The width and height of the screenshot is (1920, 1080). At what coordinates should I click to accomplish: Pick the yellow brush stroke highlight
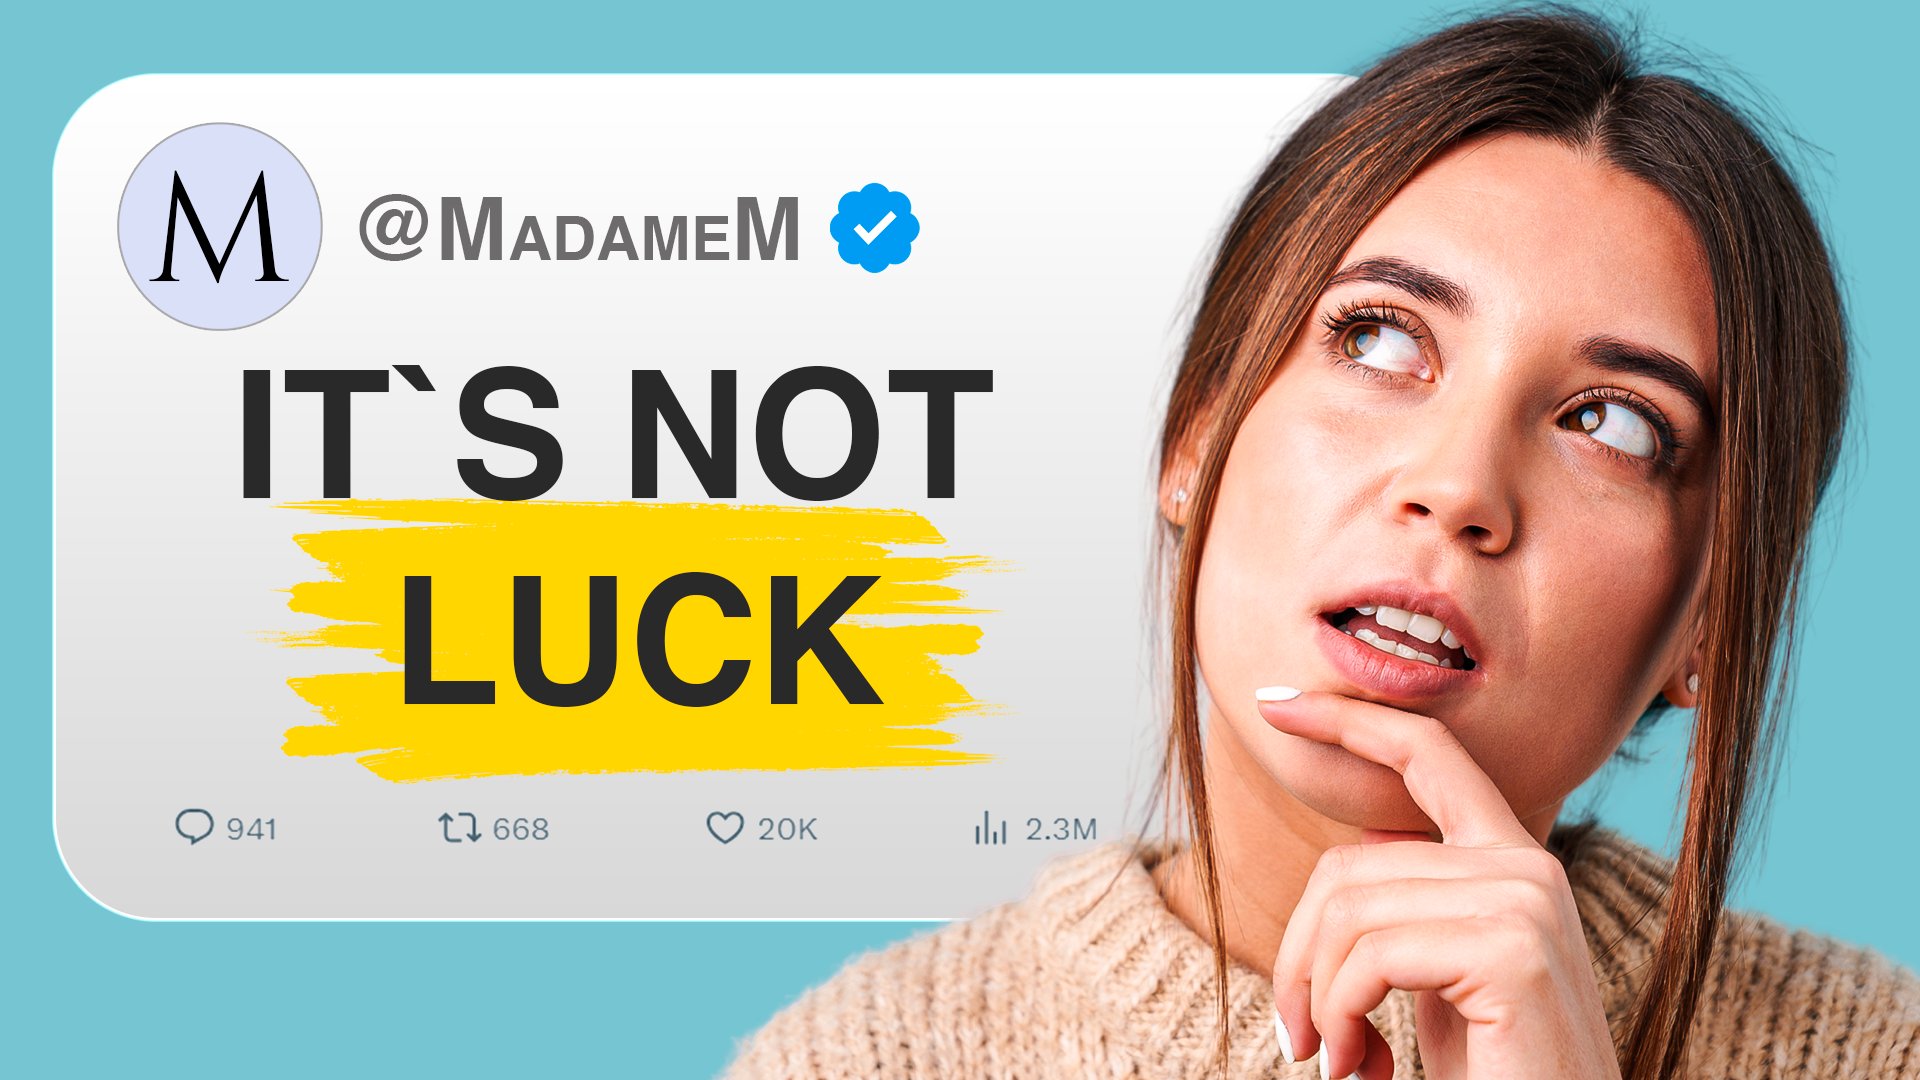[x=640, y=640]
